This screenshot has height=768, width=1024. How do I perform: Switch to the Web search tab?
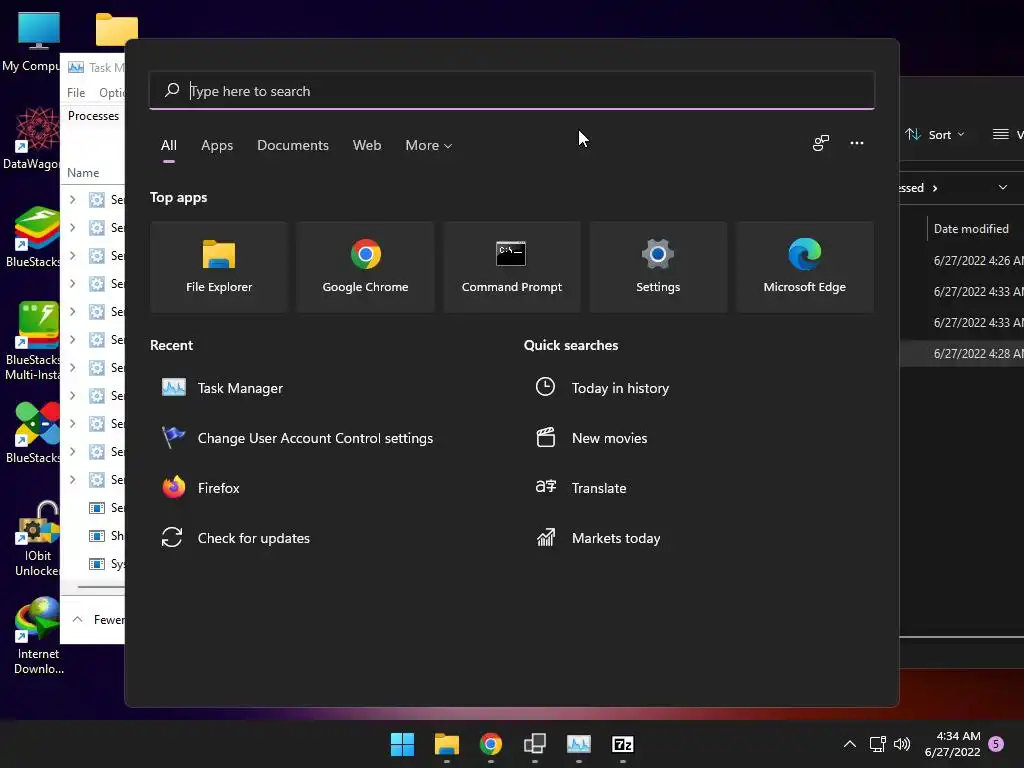point(367,146)
